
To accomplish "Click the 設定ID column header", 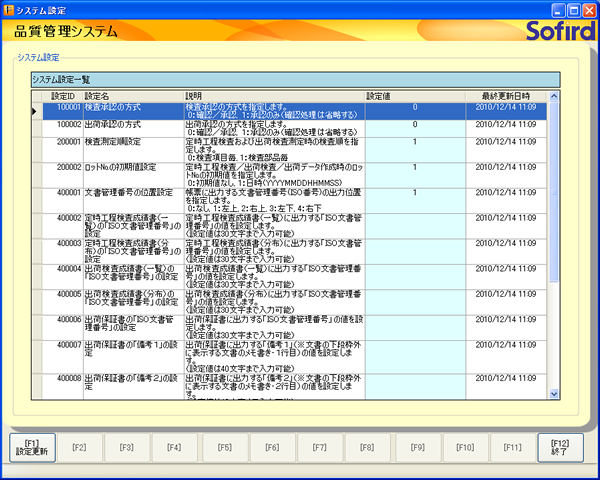I will pos(62,96).
